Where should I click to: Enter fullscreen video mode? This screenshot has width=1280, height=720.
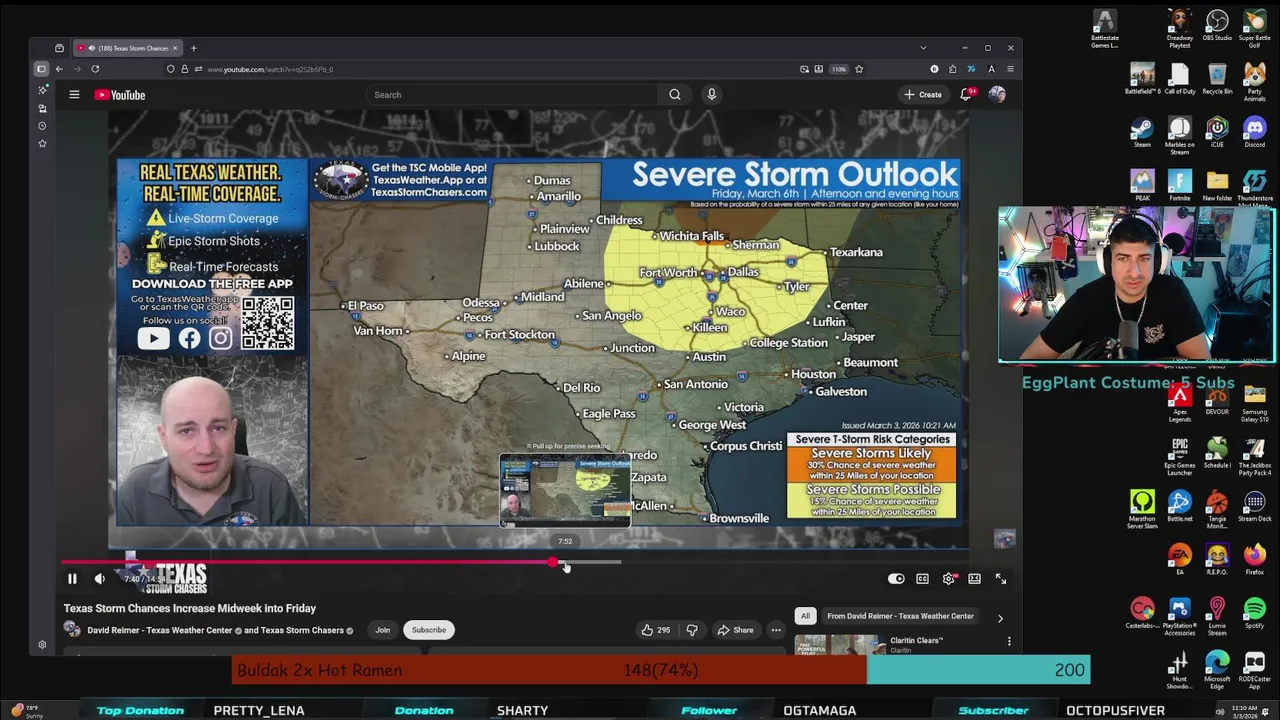1000,579
